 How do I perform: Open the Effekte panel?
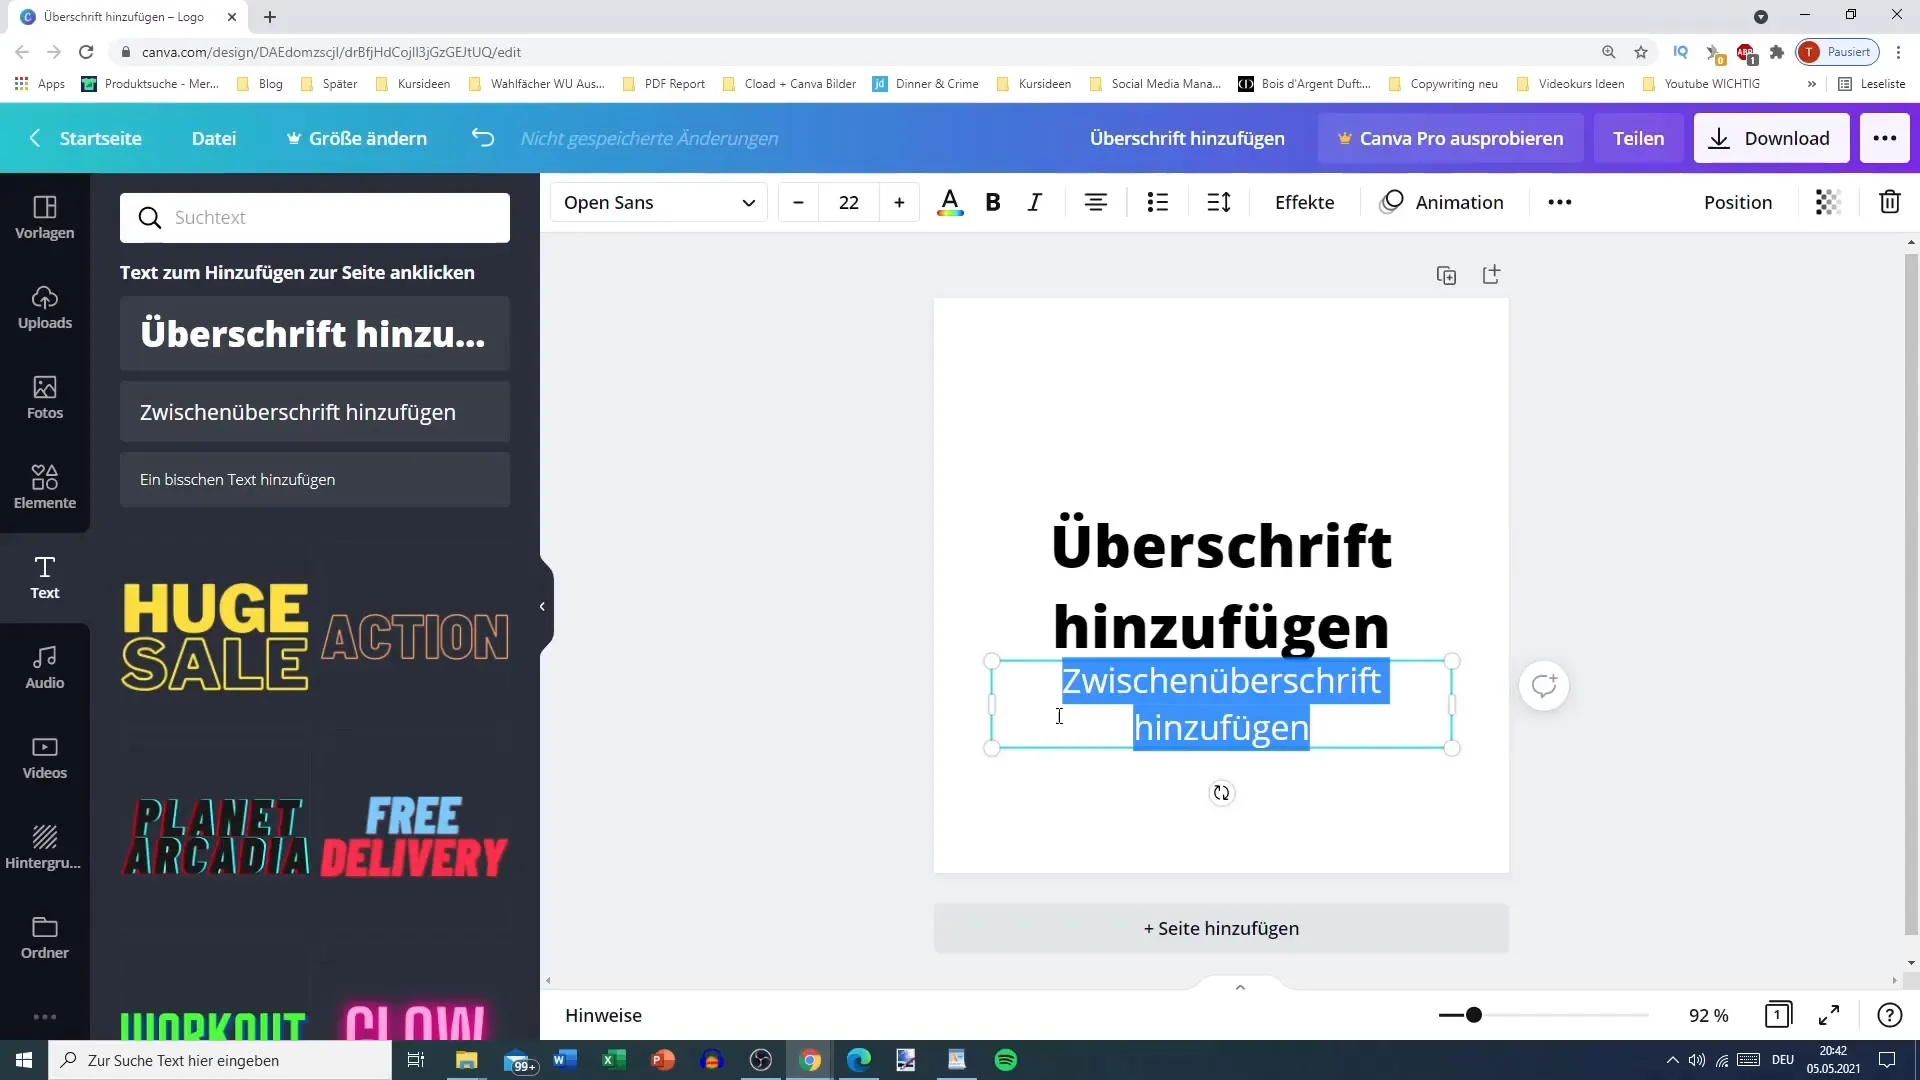click(1304, 202)
